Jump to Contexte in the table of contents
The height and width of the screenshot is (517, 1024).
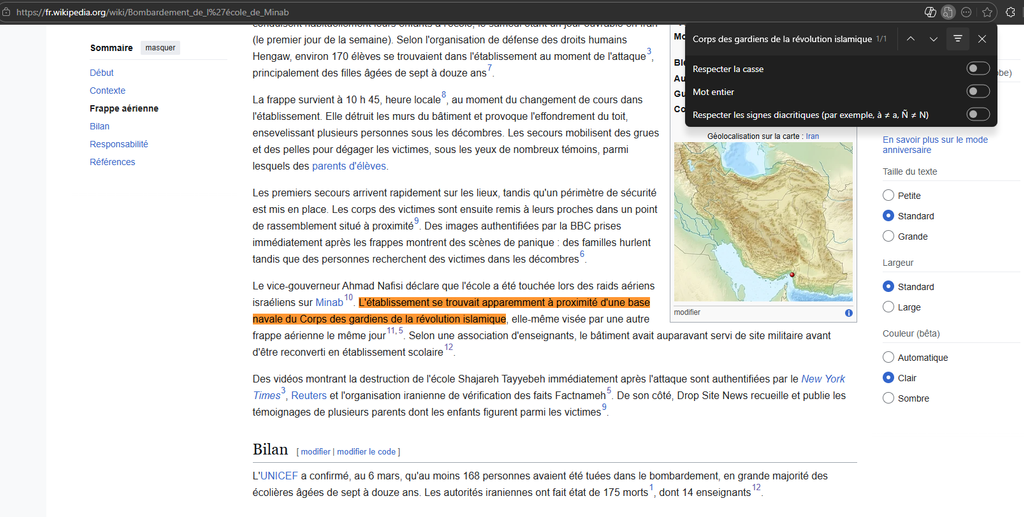(x=108, y=91)
